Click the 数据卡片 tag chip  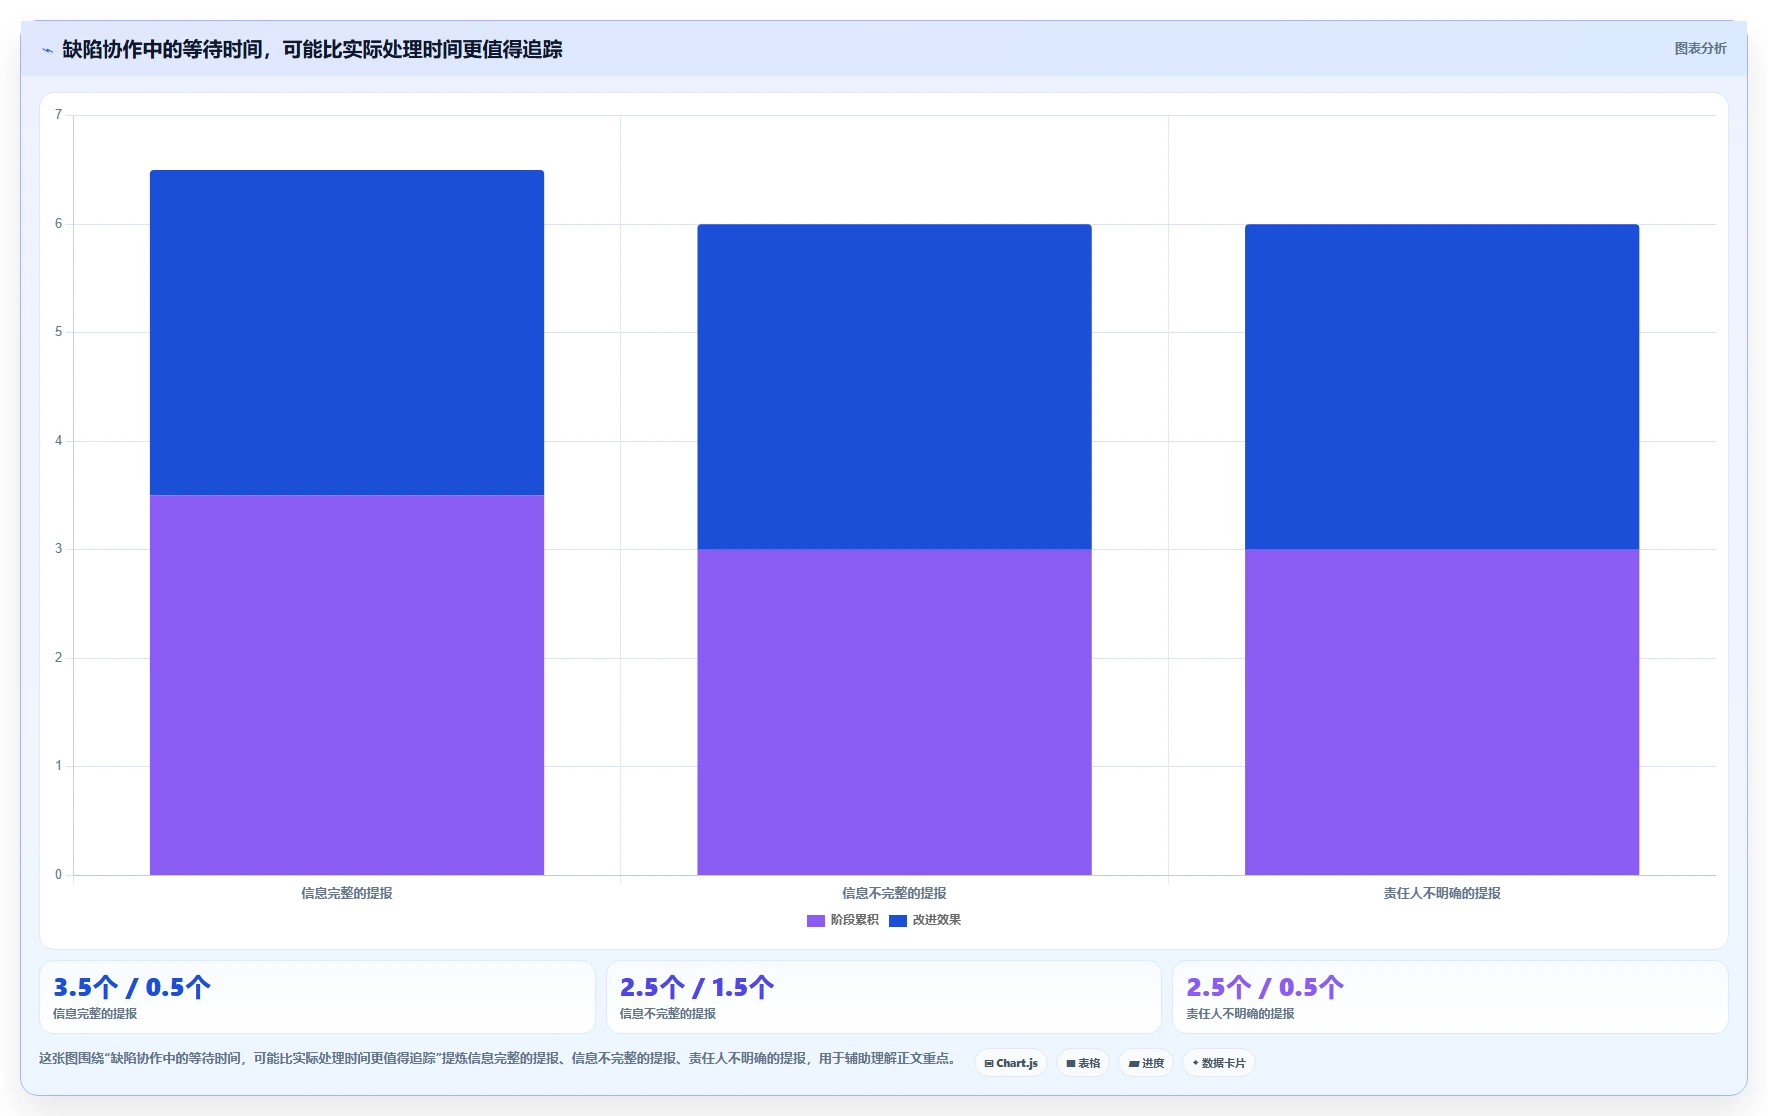(1219, 1063)
